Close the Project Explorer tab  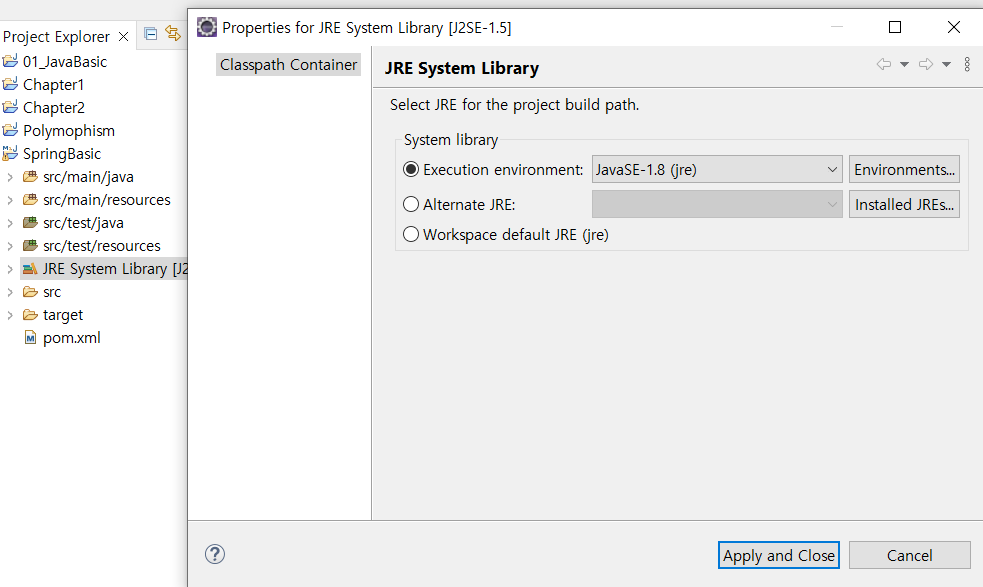pos(124,36)
